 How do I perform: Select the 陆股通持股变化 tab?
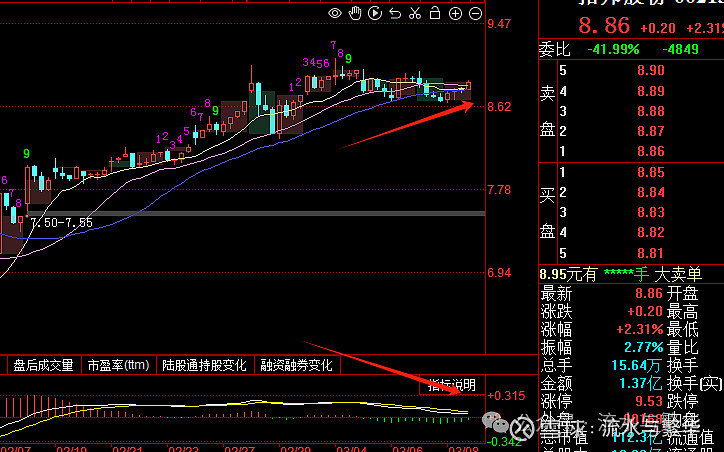(204, 365)
